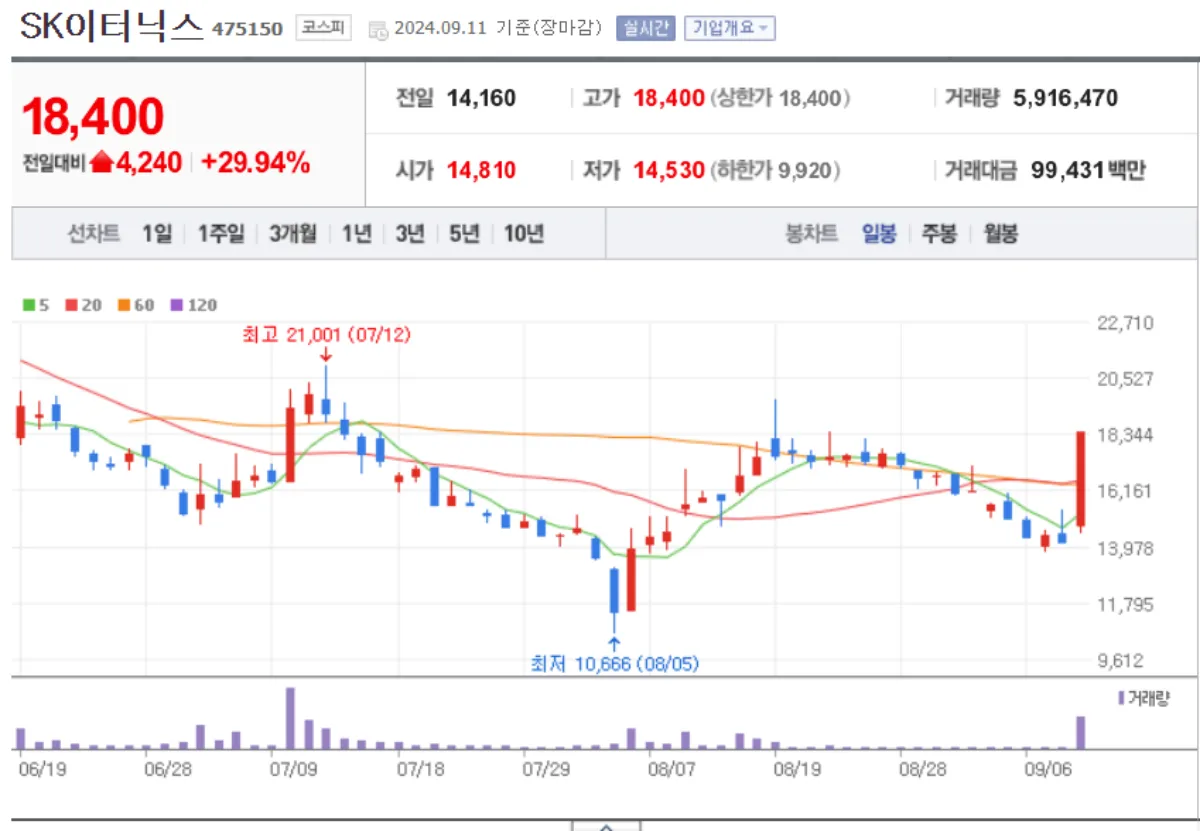Click the +29.94% change rate
This screenshot has height=831, width=1200.
tap(256, 163)
